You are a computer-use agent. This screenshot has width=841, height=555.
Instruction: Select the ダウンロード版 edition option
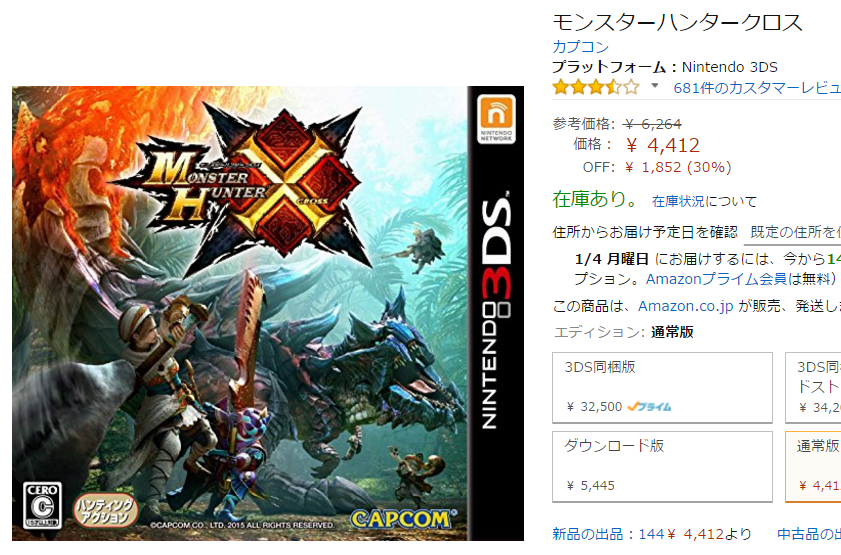click(662, 467)
